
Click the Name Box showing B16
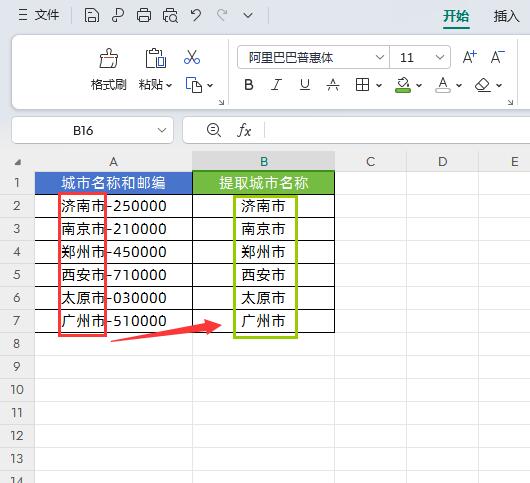[92, 130]
